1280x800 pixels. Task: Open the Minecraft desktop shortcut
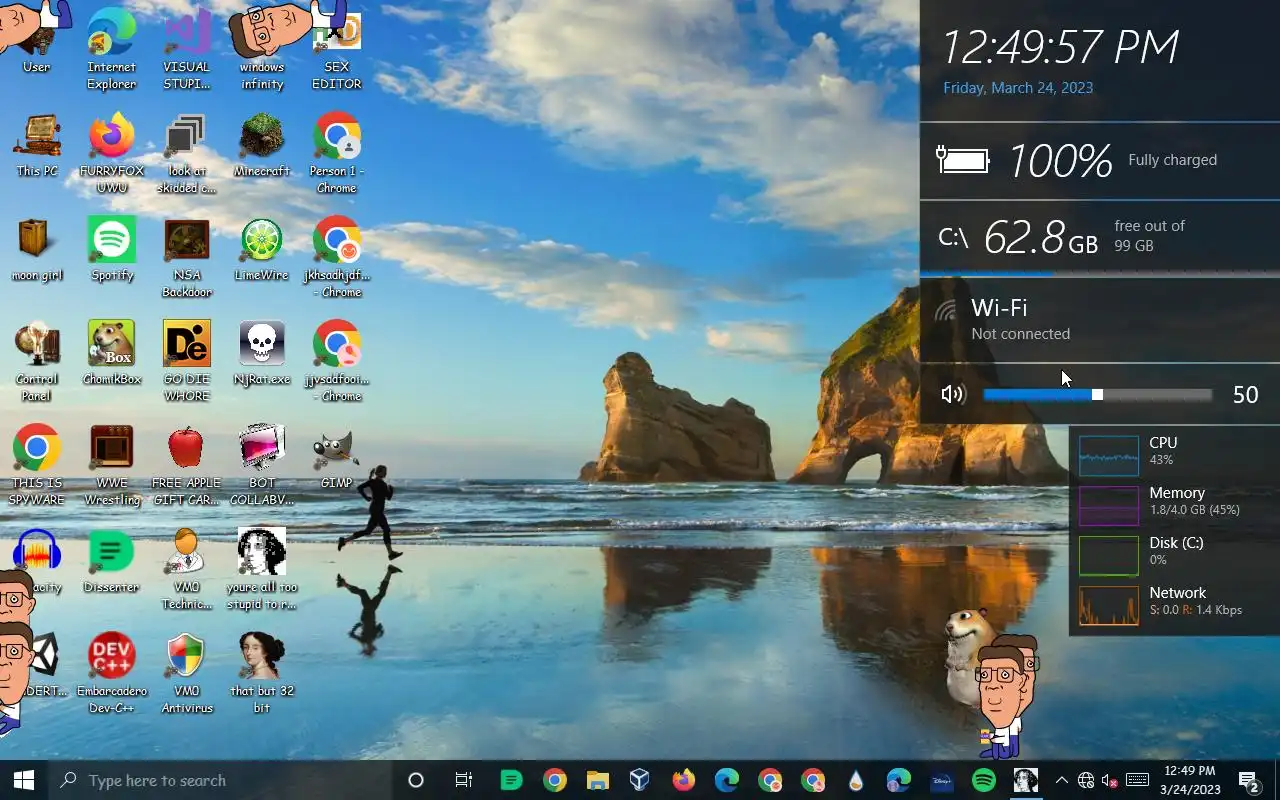262,146
